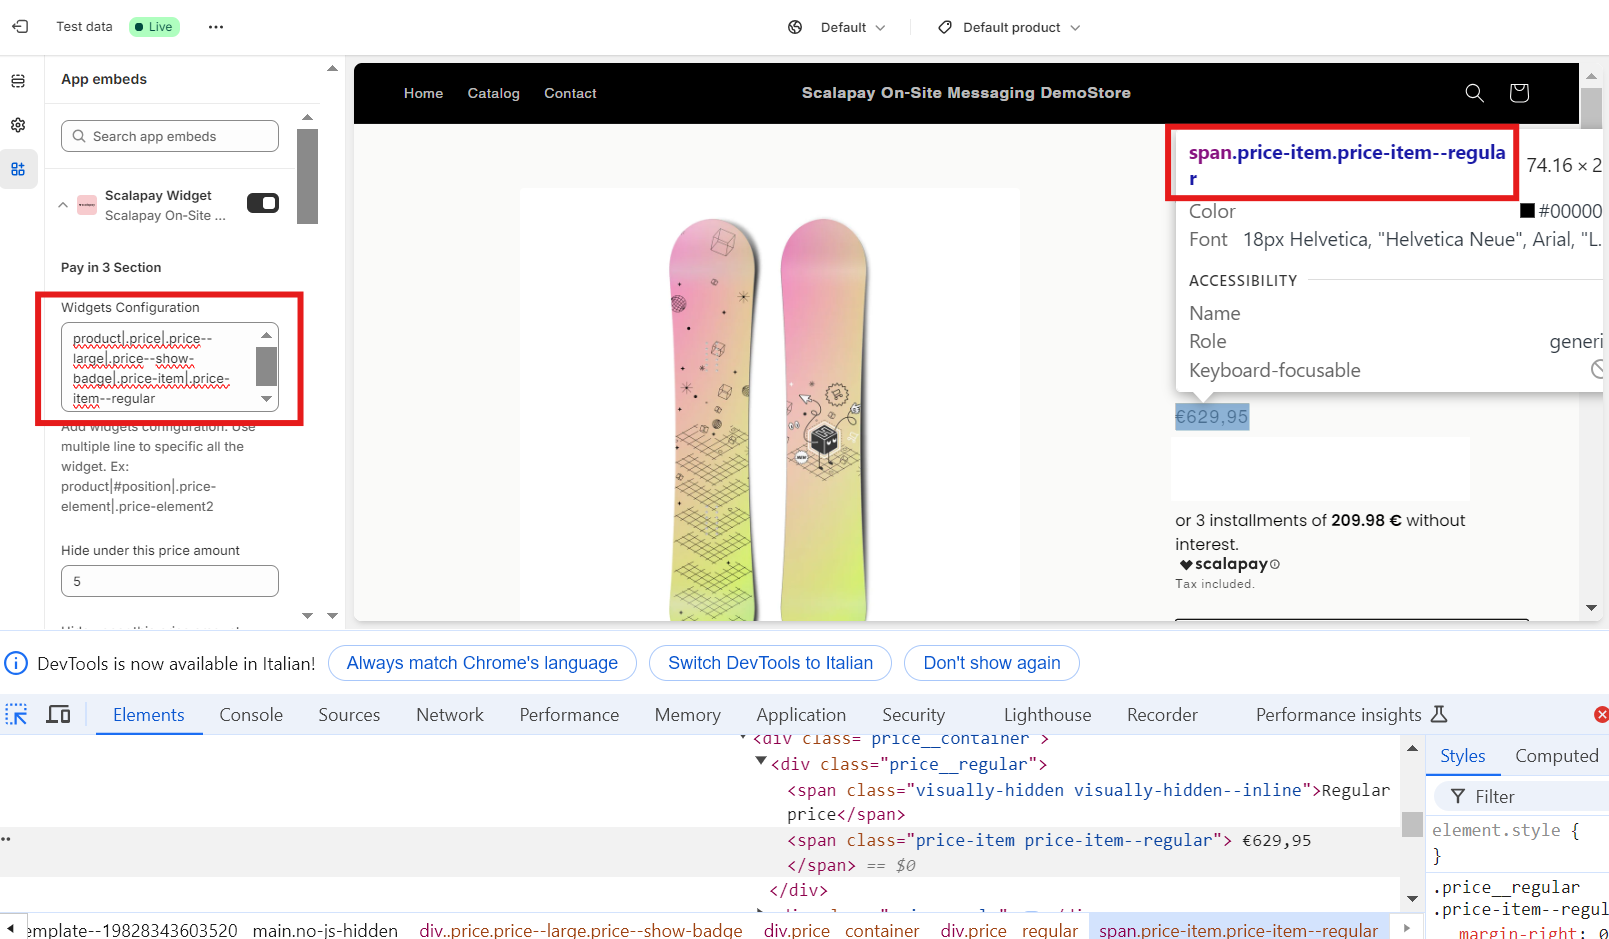Click the Widgets Configuration down arrow
The width and height of the screenshot is (1609, 939).
266,398
